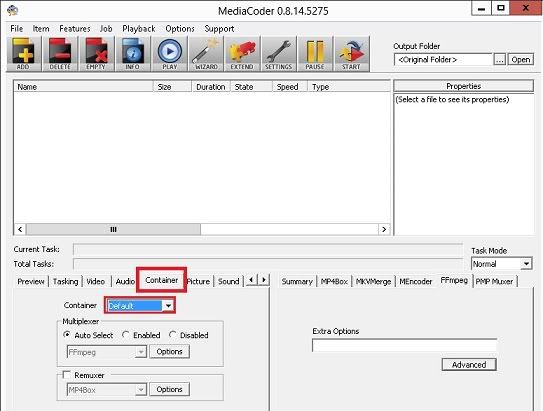
Task: Switch to the Summary tab
Action: point(297,282)
